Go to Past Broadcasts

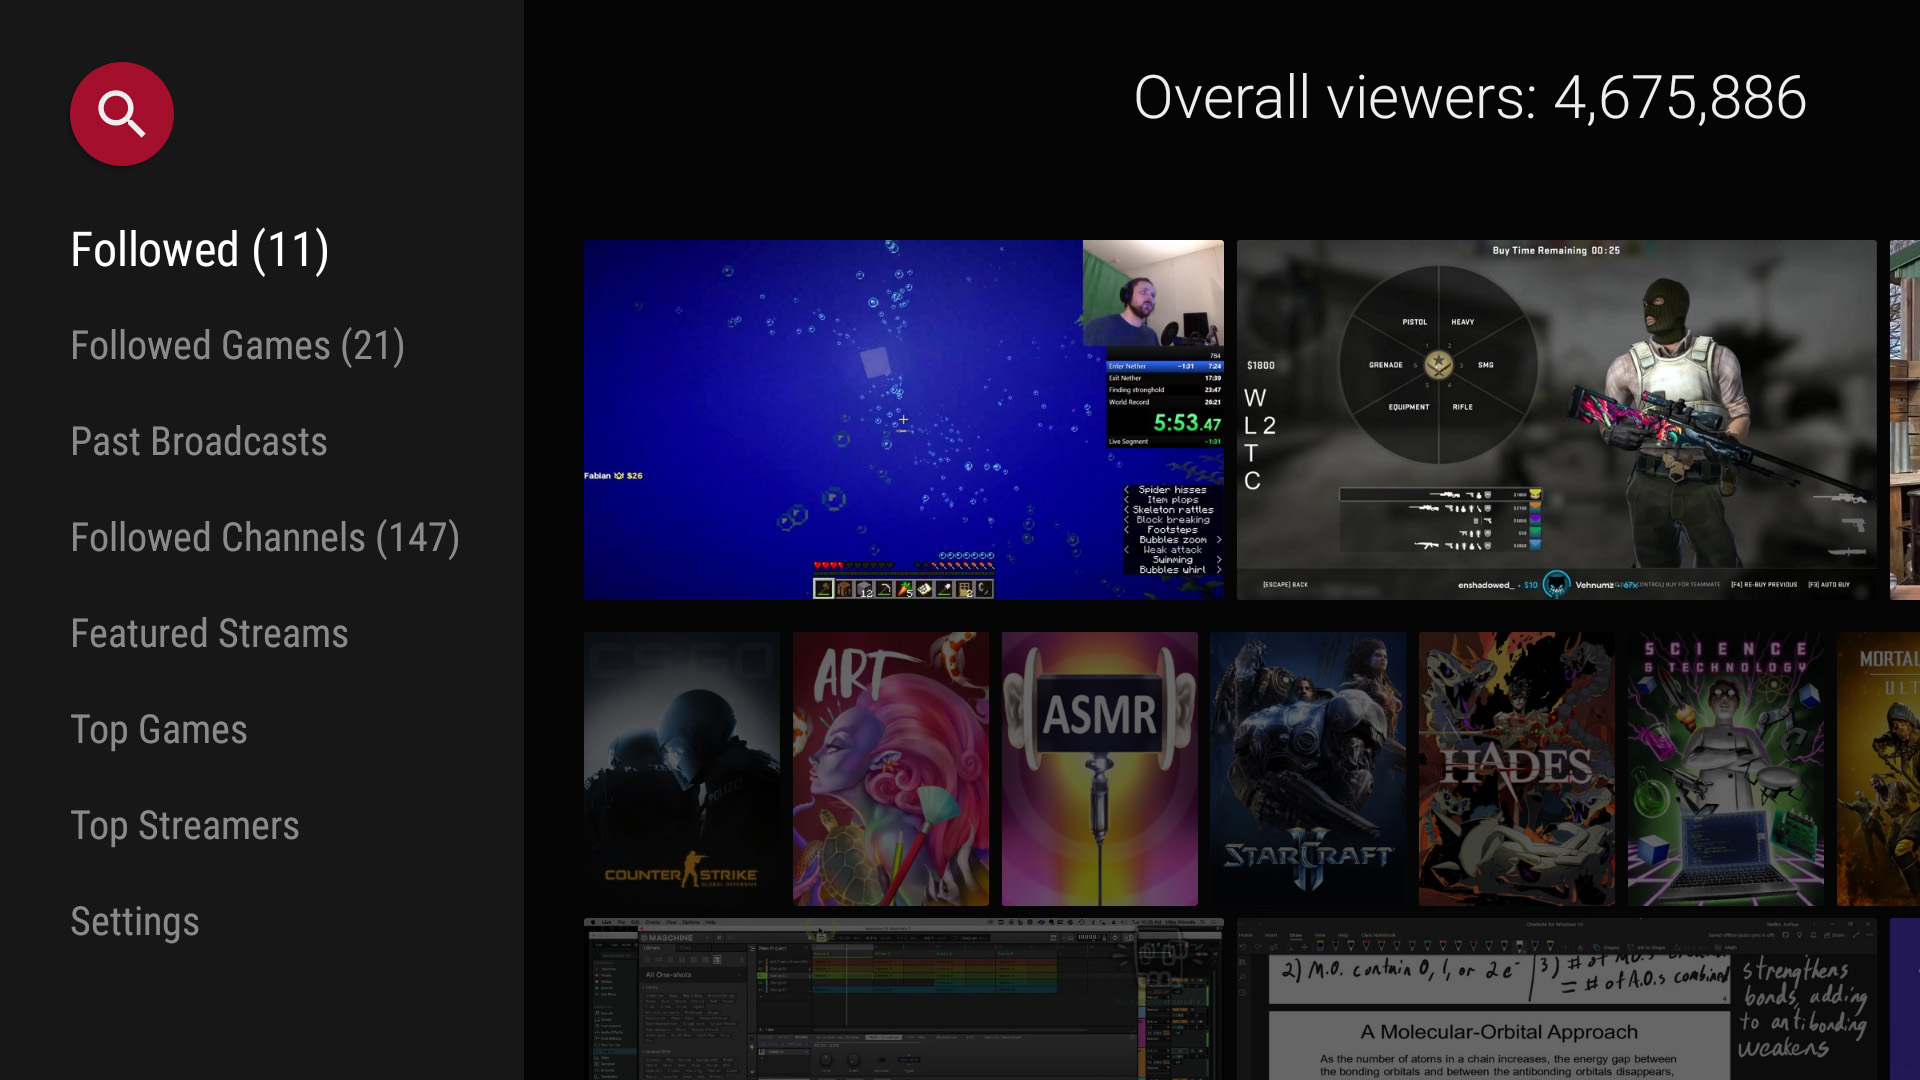(199, 442)
